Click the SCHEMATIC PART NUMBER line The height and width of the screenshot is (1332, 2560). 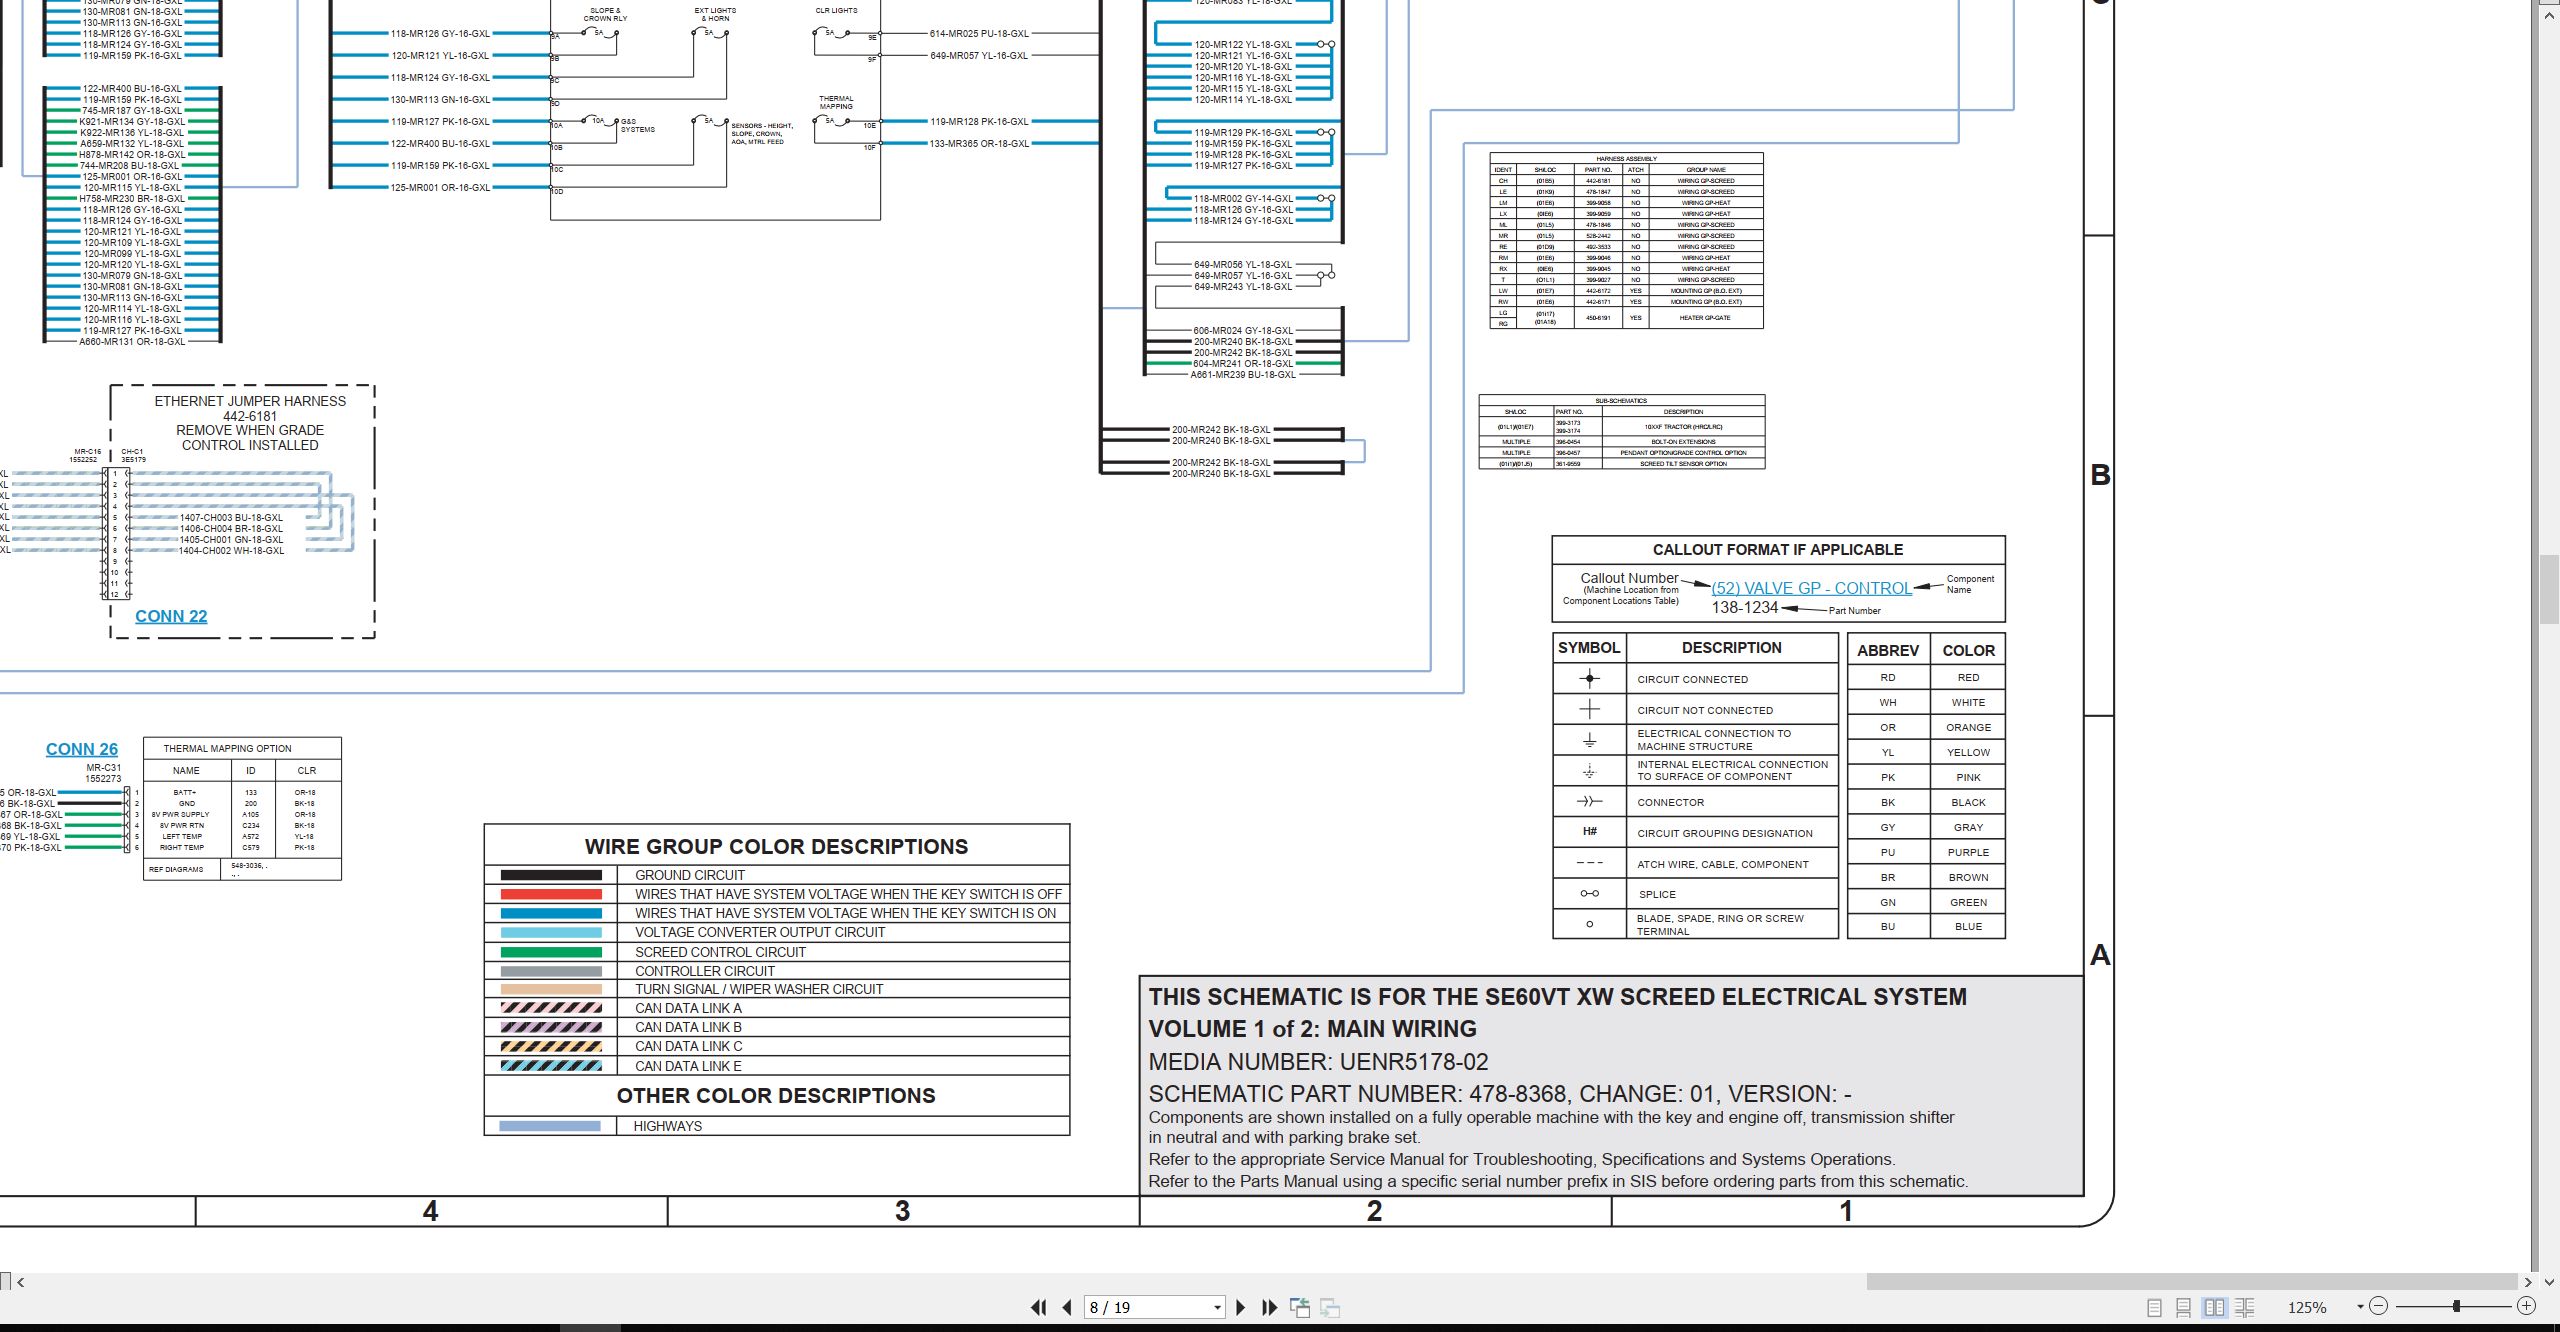click(x=1500, y=1094)
